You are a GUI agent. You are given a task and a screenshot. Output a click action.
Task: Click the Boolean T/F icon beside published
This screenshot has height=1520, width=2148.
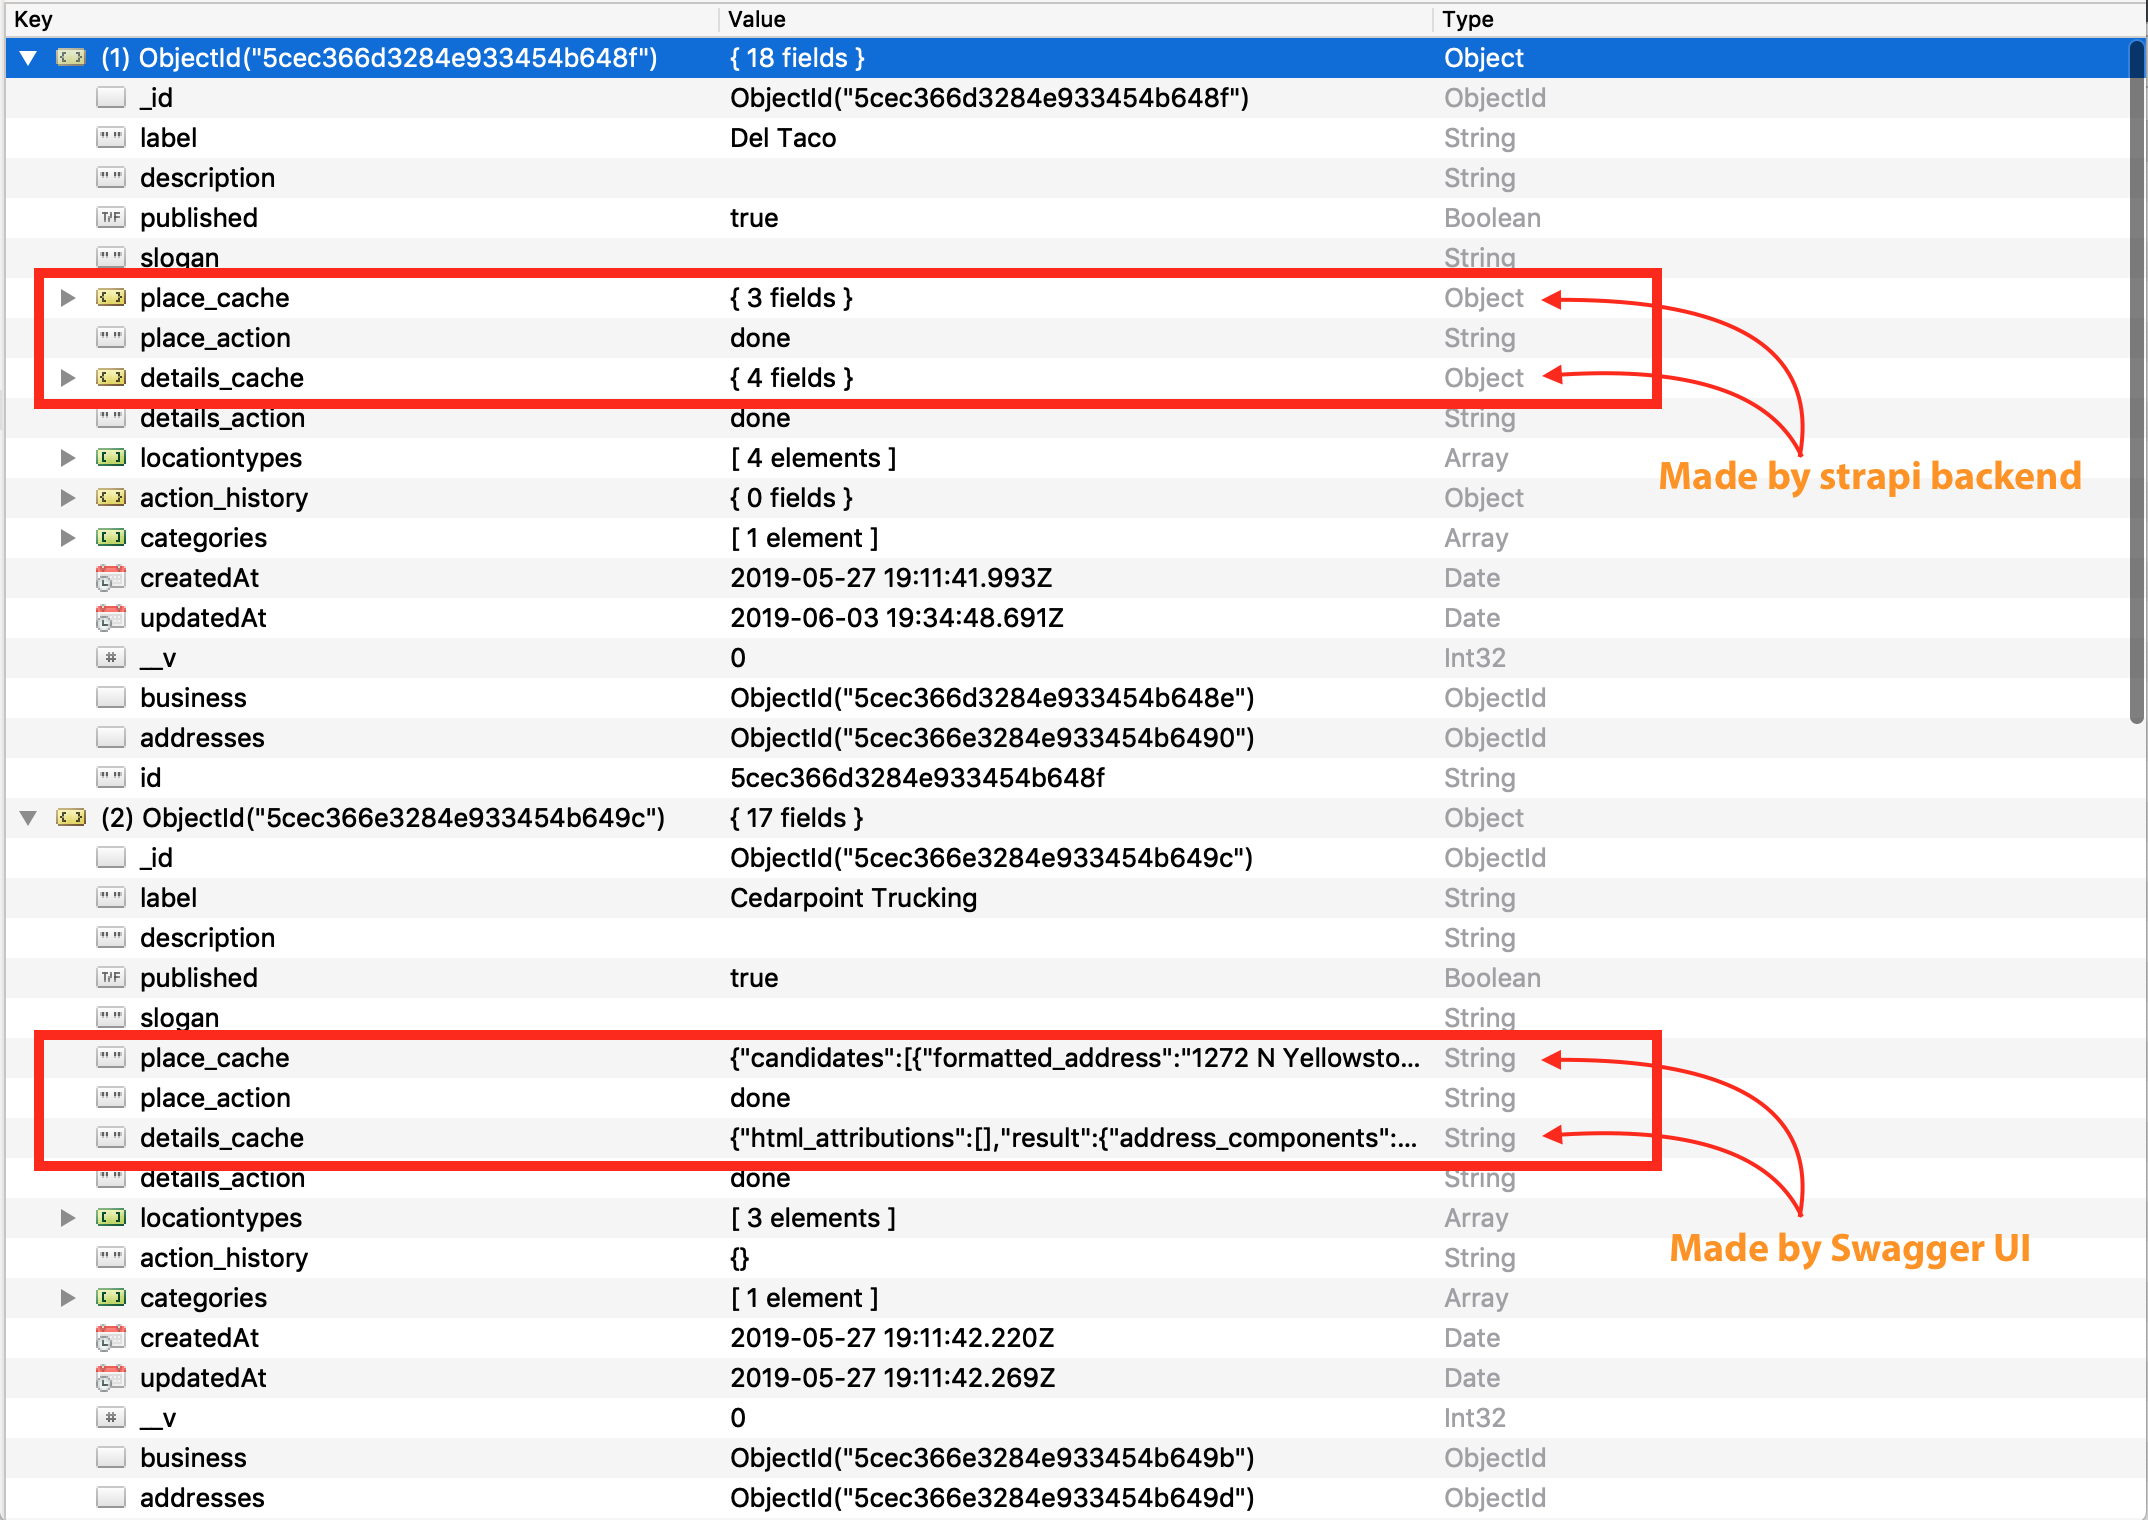point(110,217)
